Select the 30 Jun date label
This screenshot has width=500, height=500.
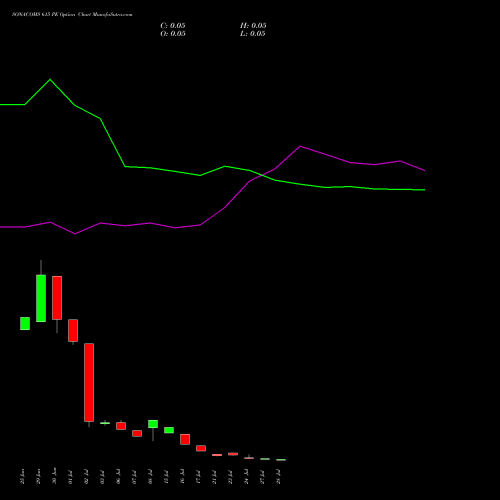[54, 476]
